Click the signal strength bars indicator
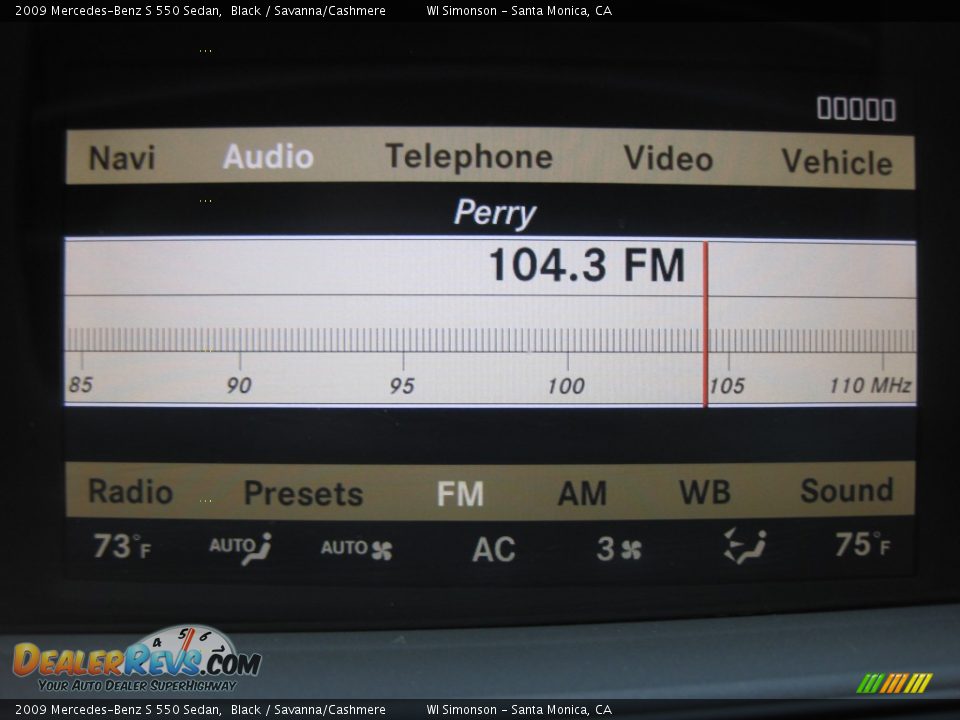This screenshot has height=720, width=960. [856, 109]
